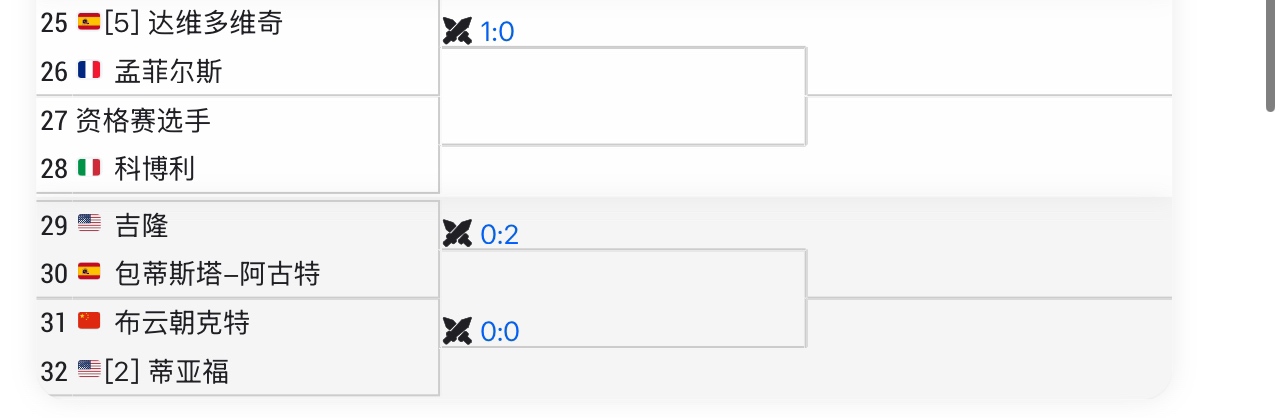
Task: Click US flag next to 蒂亚福
Action: (89, 371)
